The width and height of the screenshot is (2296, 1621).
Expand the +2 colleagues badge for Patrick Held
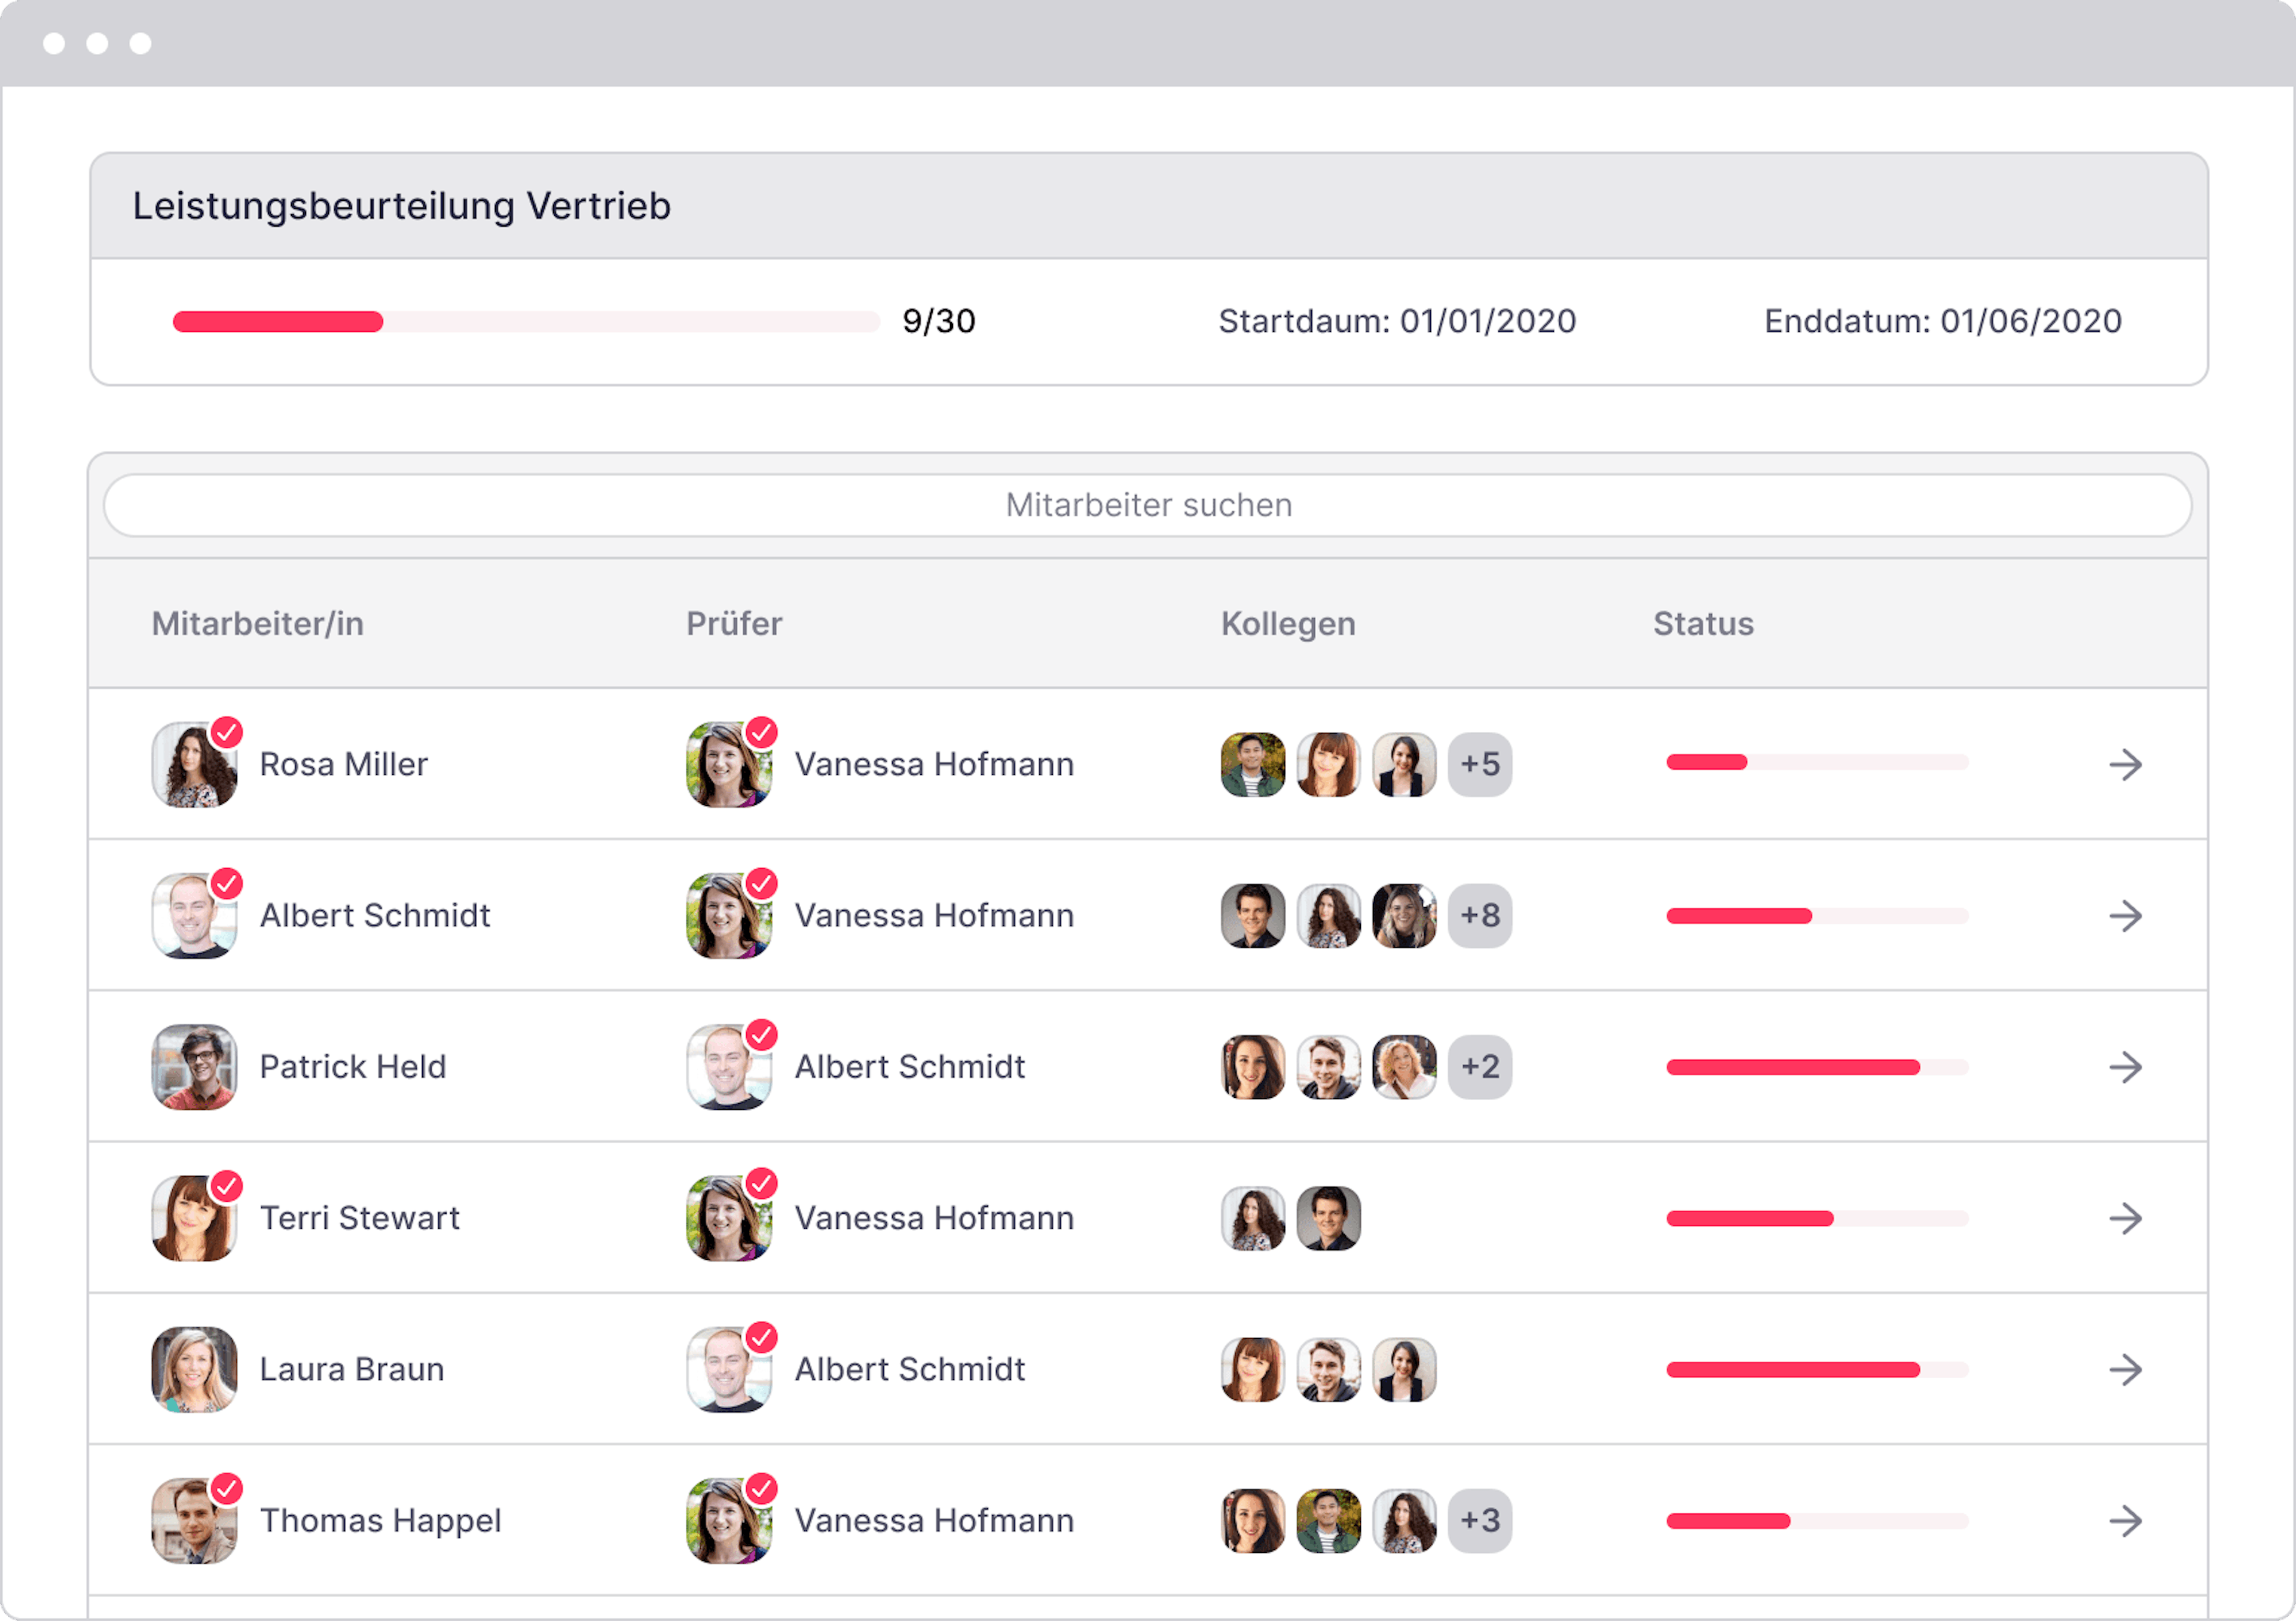[x=1480, y=1067]
